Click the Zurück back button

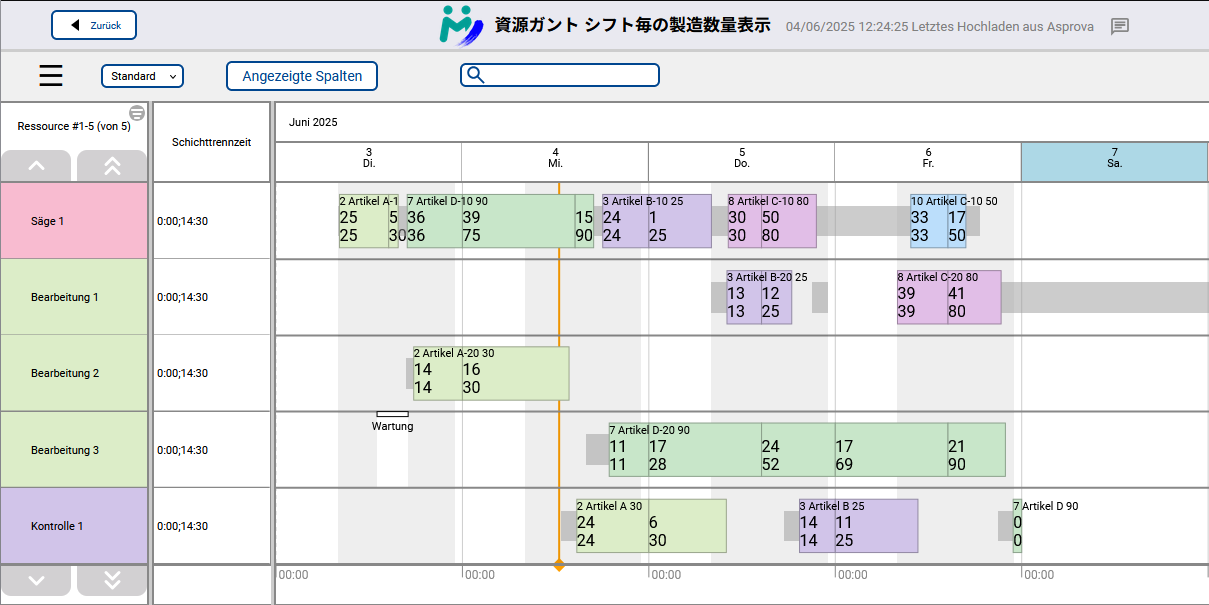(x=94, y=25)
